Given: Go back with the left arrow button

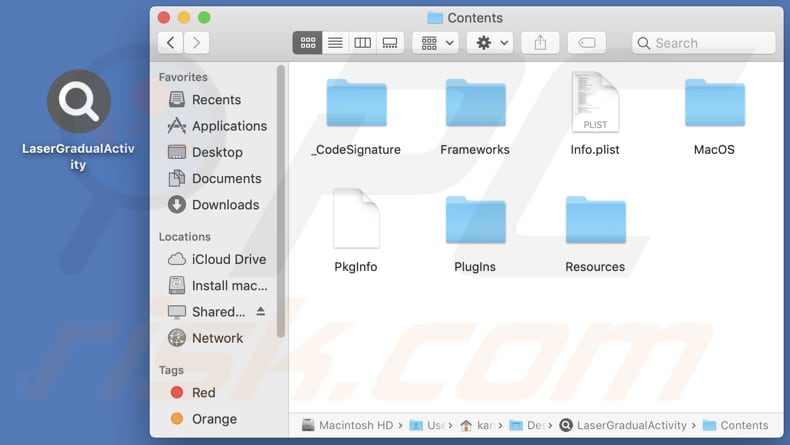Looking at the screenshot, I should pyautogui.click(x=171, y=42).
